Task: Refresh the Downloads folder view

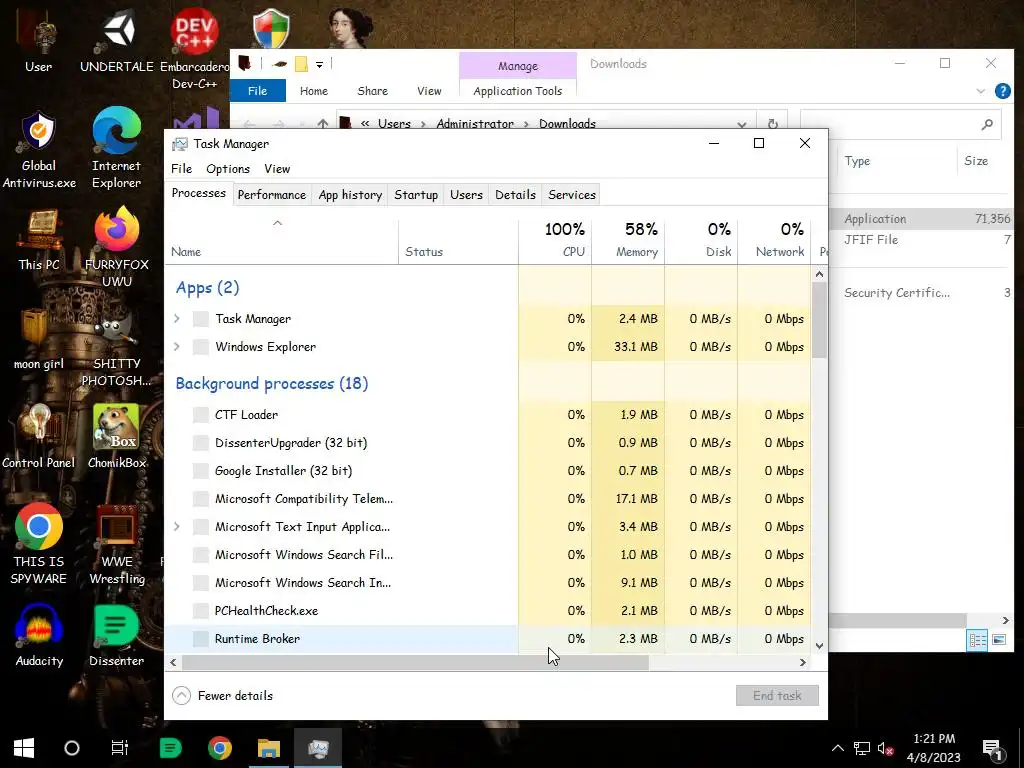Action: 773,123
